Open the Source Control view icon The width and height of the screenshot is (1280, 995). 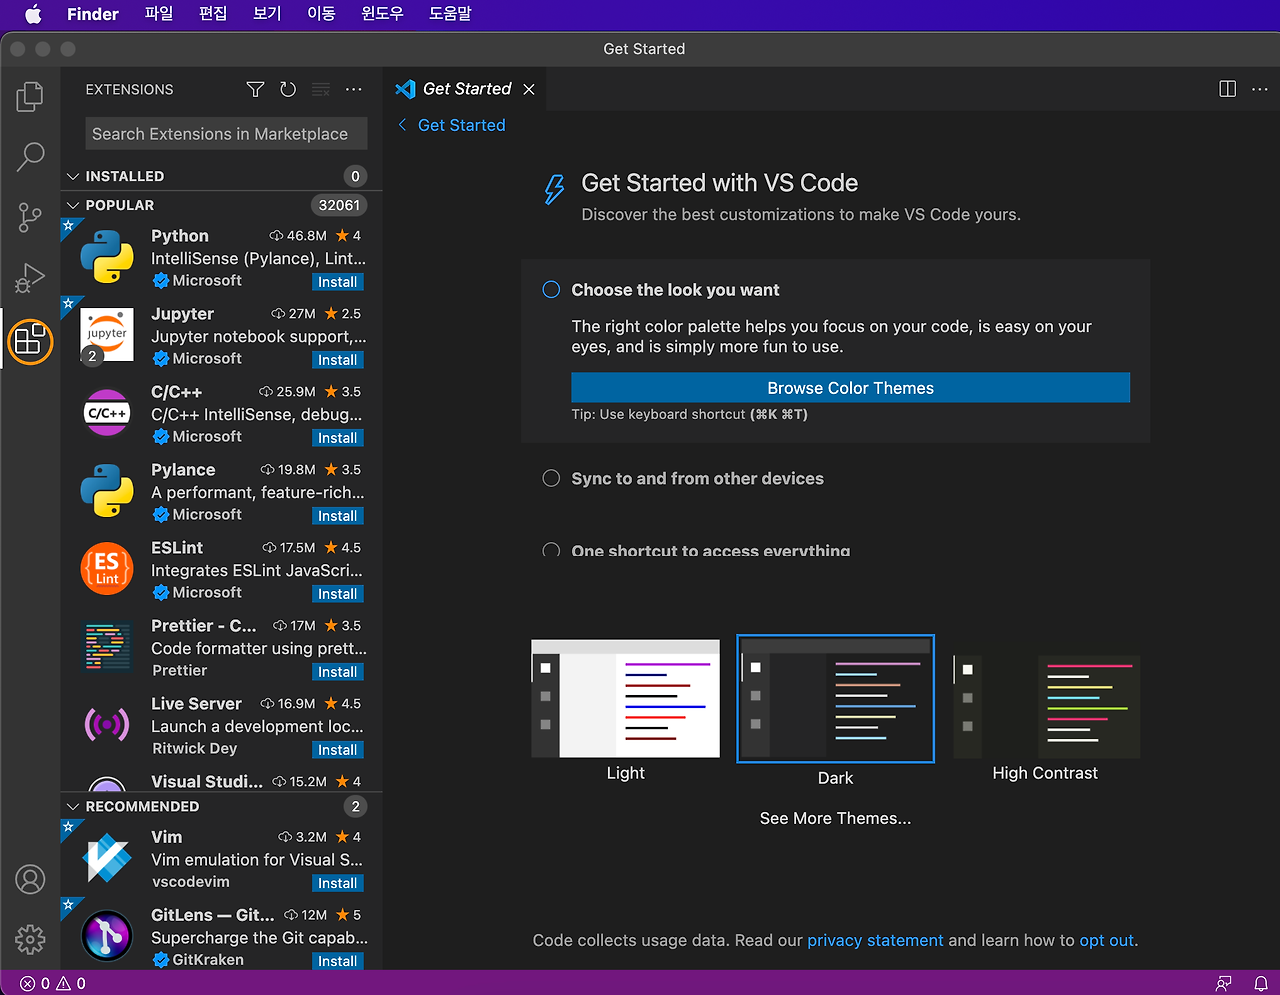[x=30, y=217]
